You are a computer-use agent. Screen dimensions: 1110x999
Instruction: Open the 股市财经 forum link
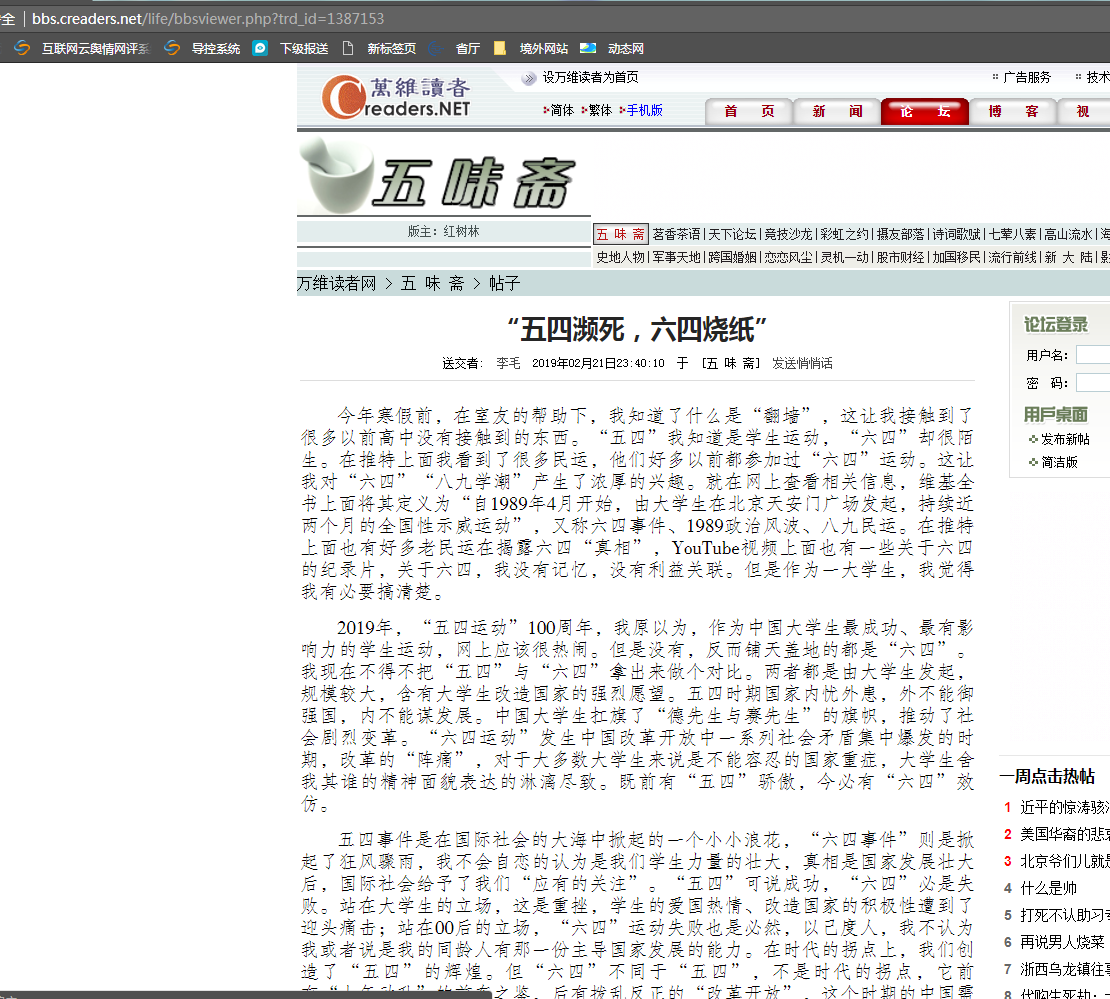pos(900,257)
